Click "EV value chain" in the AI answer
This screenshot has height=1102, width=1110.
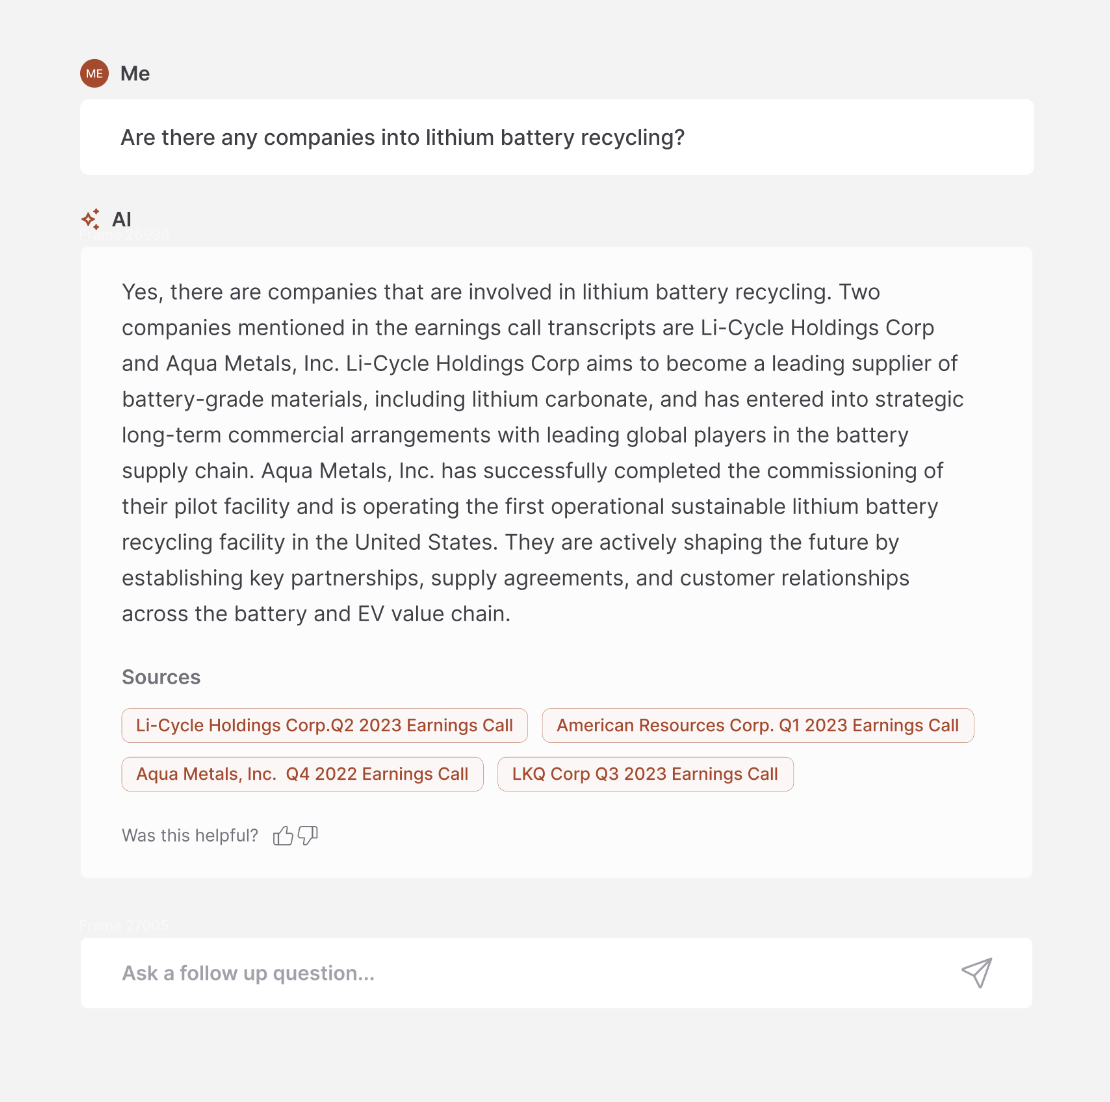(x=433, y=614)
